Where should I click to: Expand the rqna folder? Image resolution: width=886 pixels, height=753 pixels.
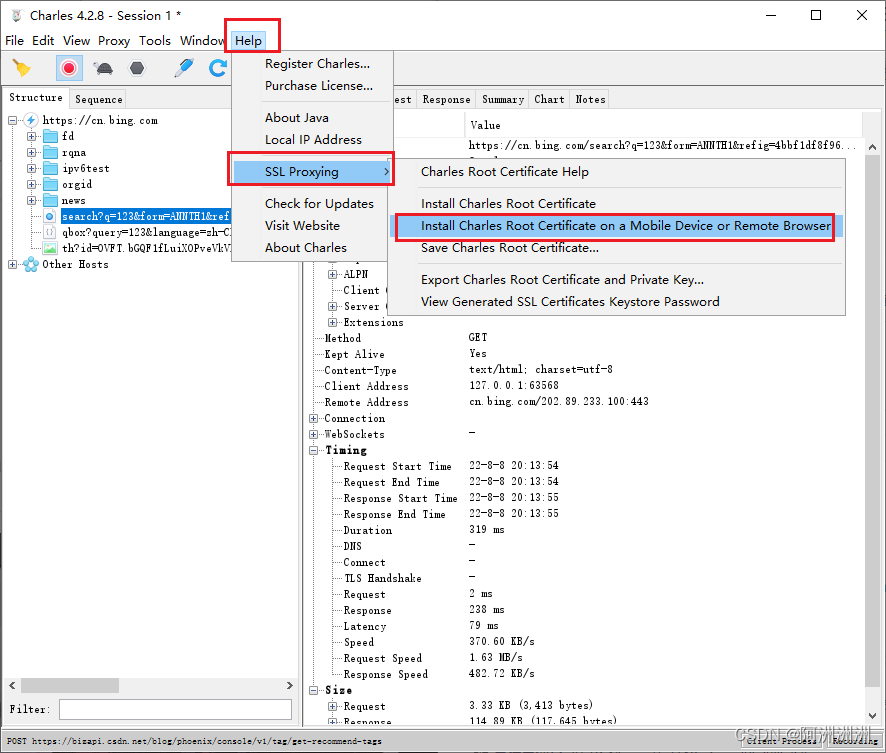click(31, 153)
